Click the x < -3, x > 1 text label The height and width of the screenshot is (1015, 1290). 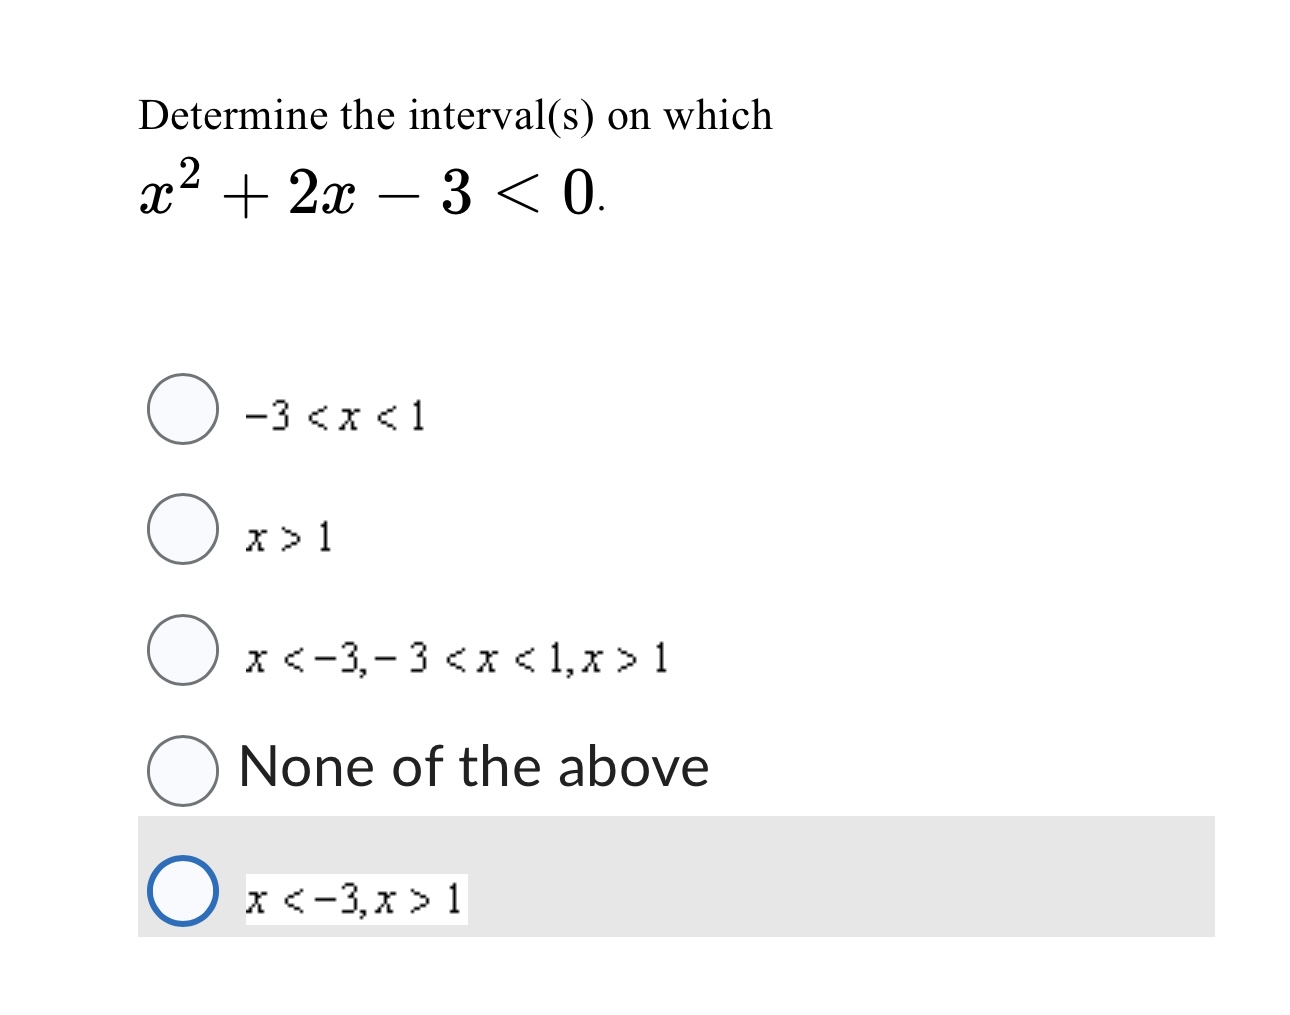pyautogui.click(x=355, y=898)
